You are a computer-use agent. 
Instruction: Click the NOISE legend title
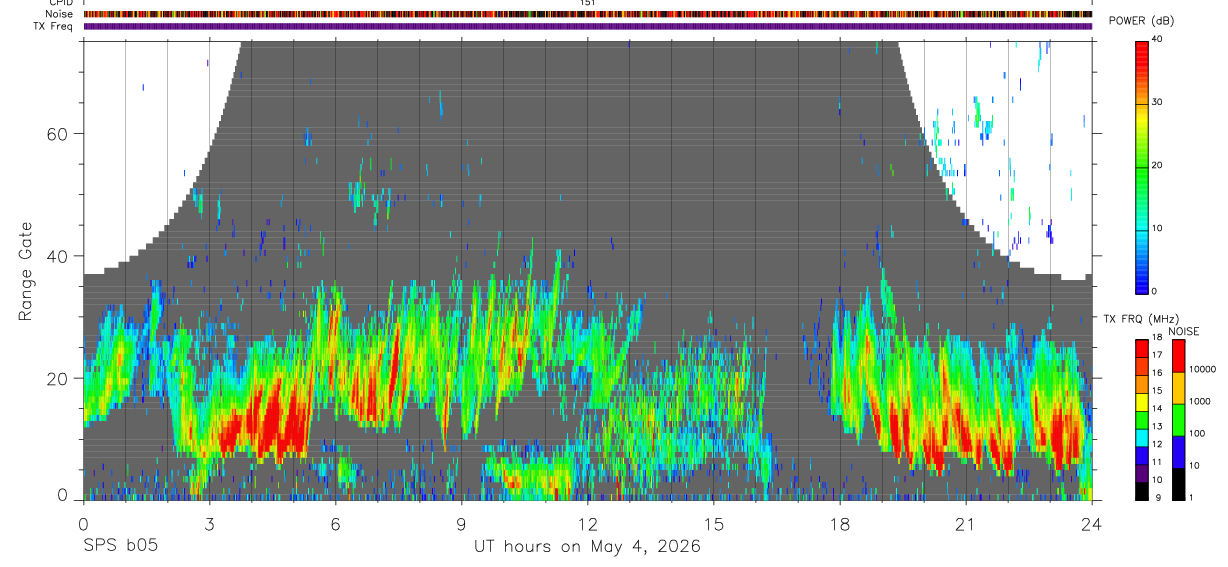coord(1183,331)
